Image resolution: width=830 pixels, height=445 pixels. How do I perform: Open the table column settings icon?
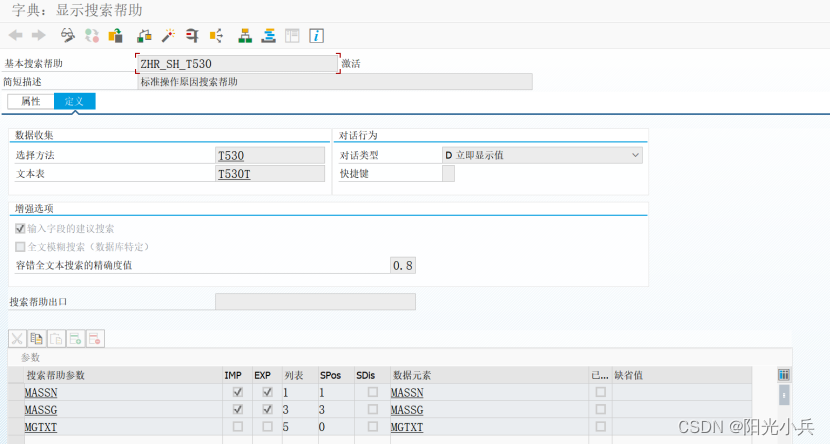[x=784, y=375]
